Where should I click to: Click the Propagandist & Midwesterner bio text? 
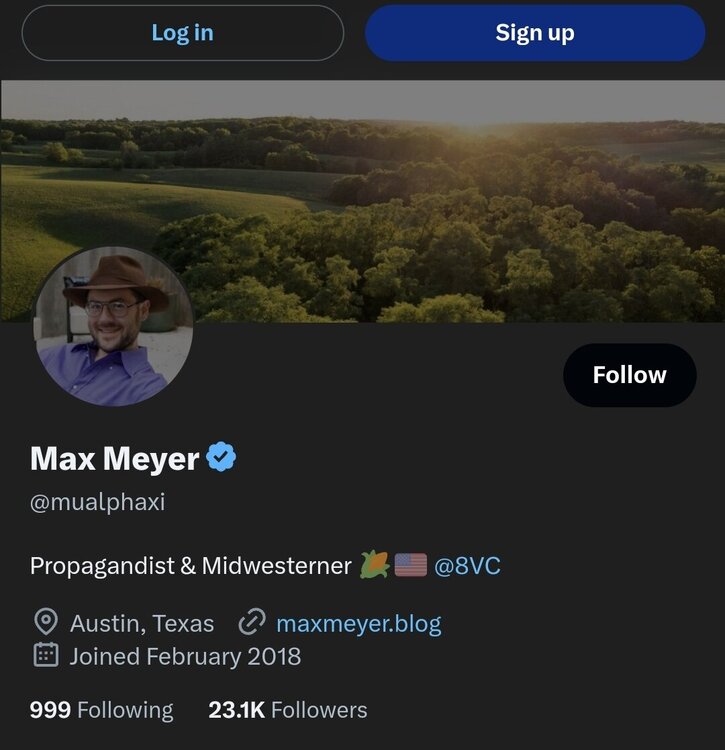[x=190, y=566]
